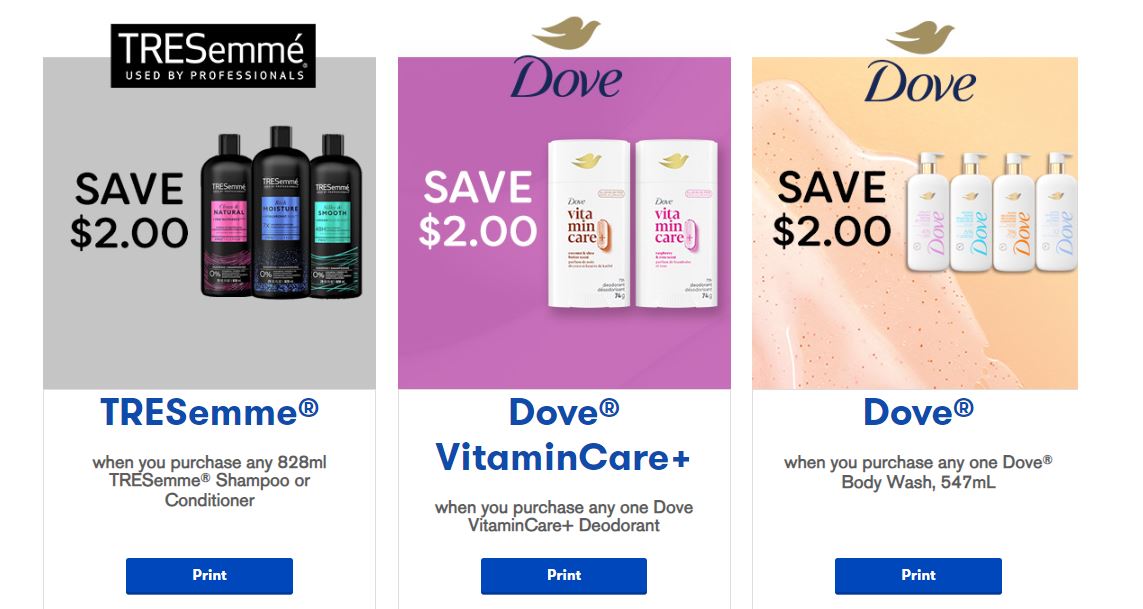Screen dimensions: 1143x609
Task: Click the coconut VitaminCare deodorant stick
Action: point(589,223)
